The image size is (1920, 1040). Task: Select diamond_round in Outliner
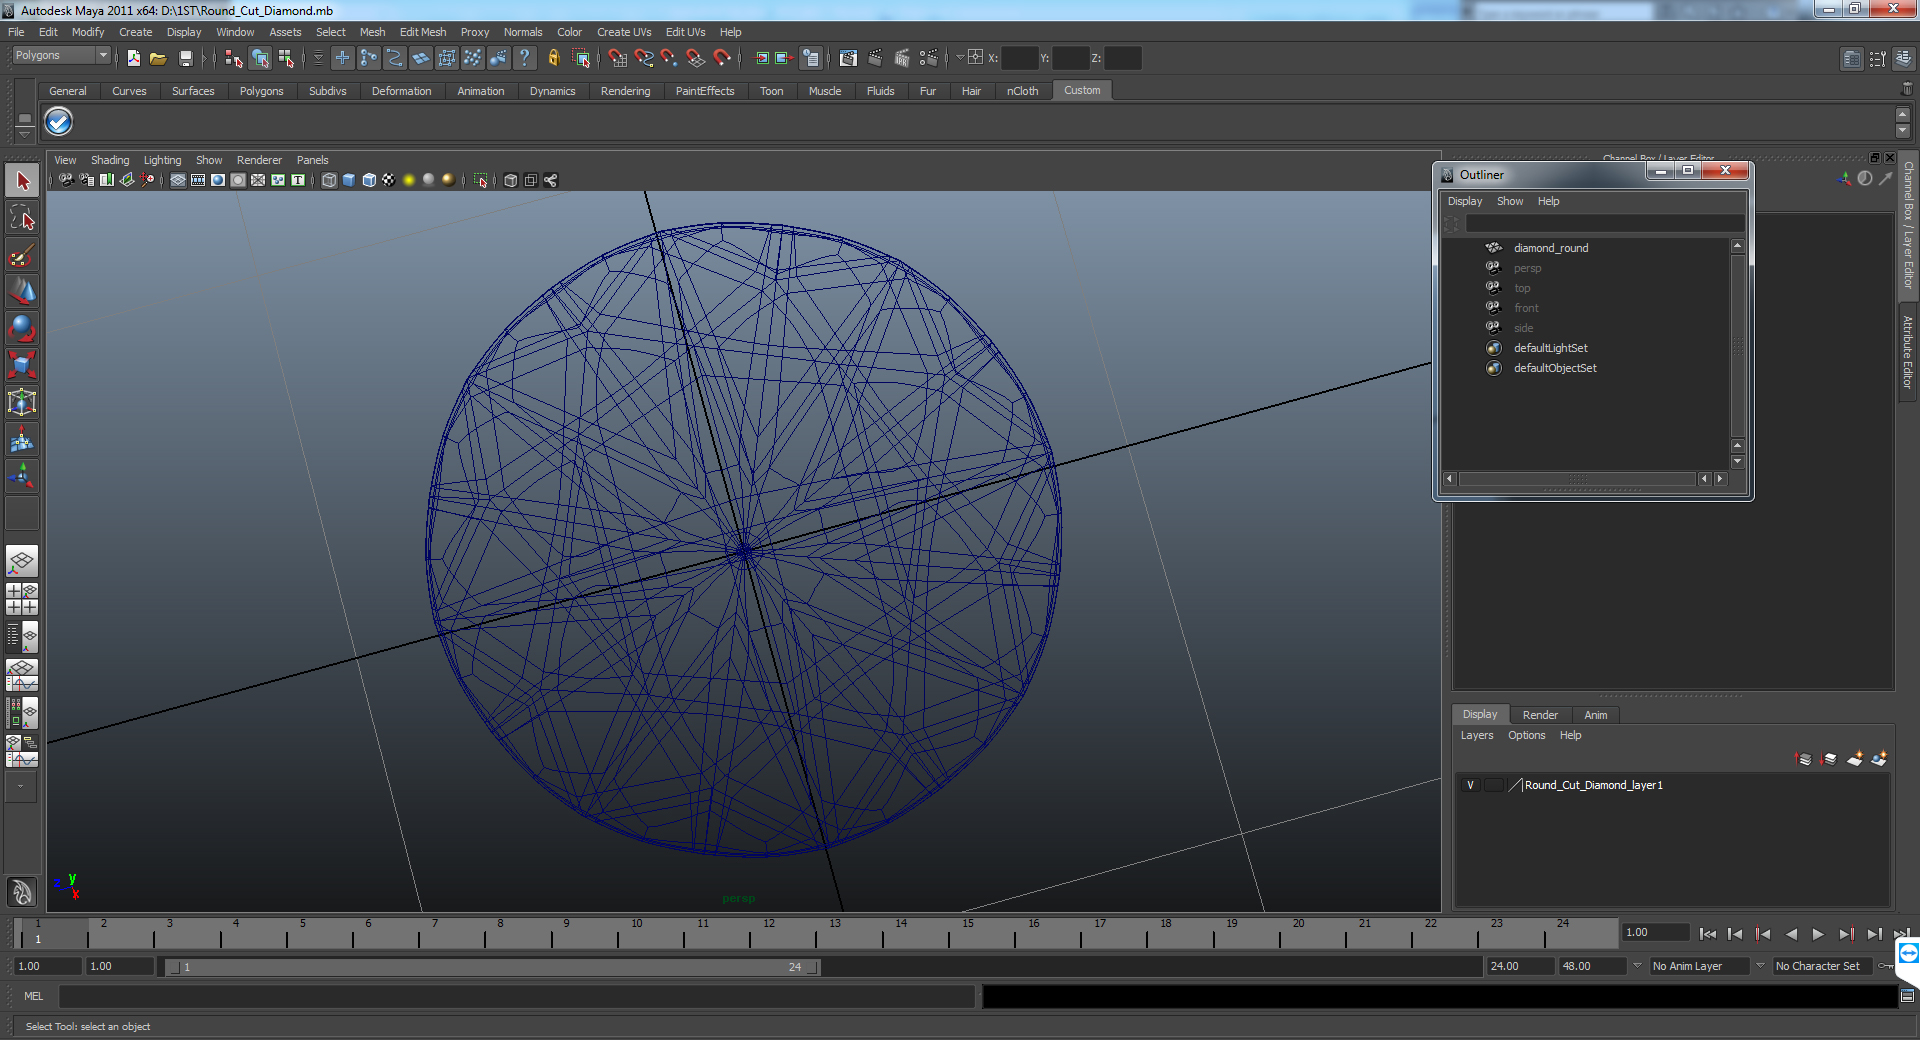[x=1550, y=248]
